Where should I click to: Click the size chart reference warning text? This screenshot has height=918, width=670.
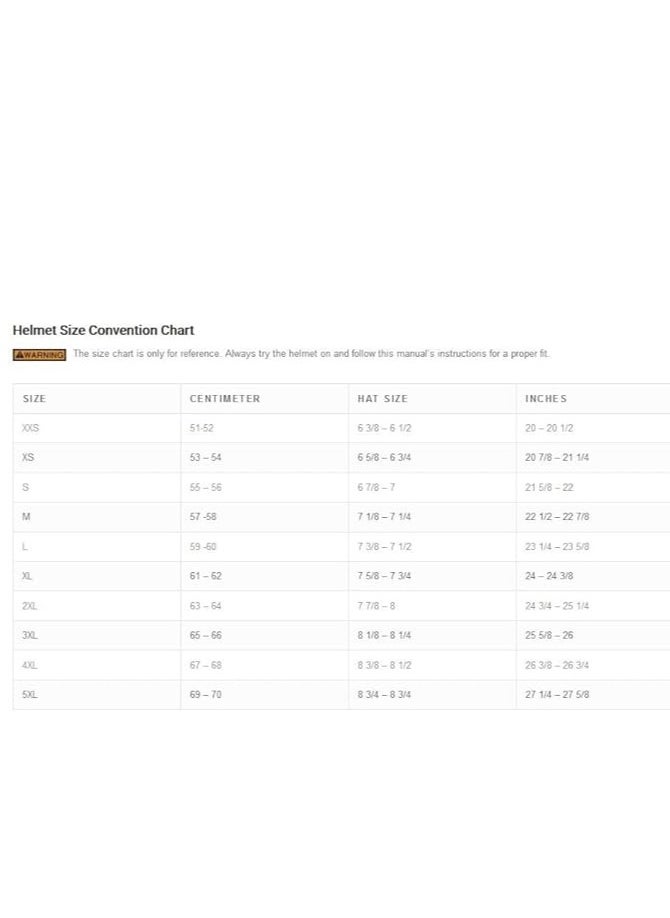311,354
